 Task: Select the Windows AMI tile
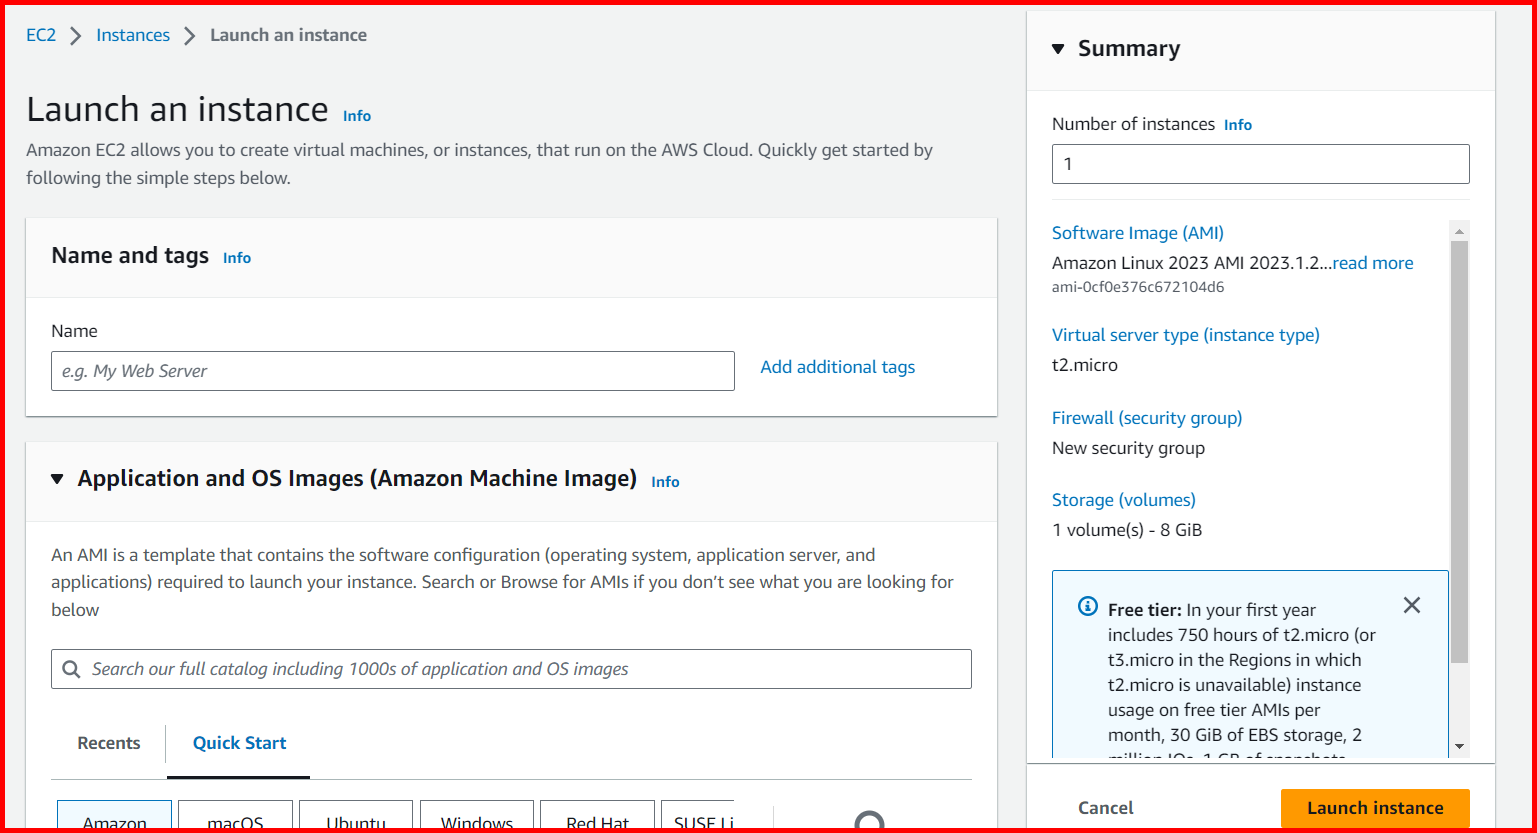tap(477, 818)
